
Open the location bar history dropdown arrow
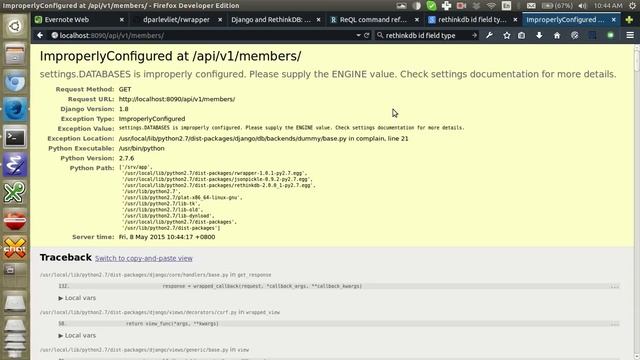tap(358, 36)
